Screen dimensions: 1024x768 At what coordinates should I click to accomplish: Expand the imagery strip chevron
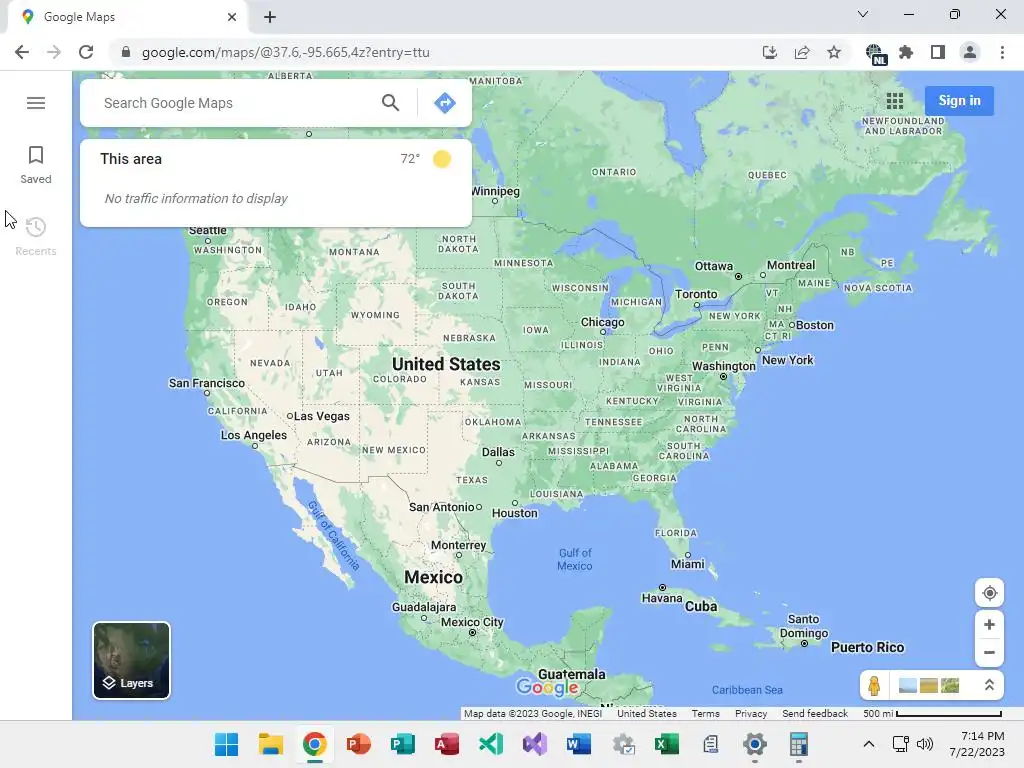coord(989,685)
